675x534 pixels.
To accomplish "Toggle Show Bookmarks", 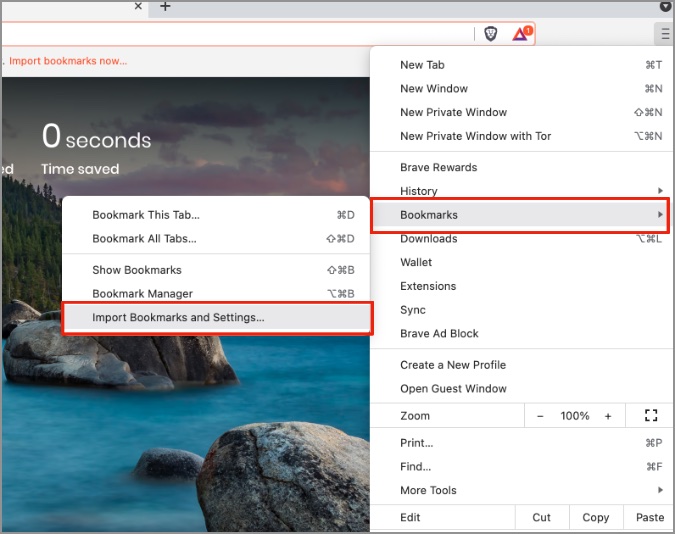I will pyautogui.click(x=216, y=270).
